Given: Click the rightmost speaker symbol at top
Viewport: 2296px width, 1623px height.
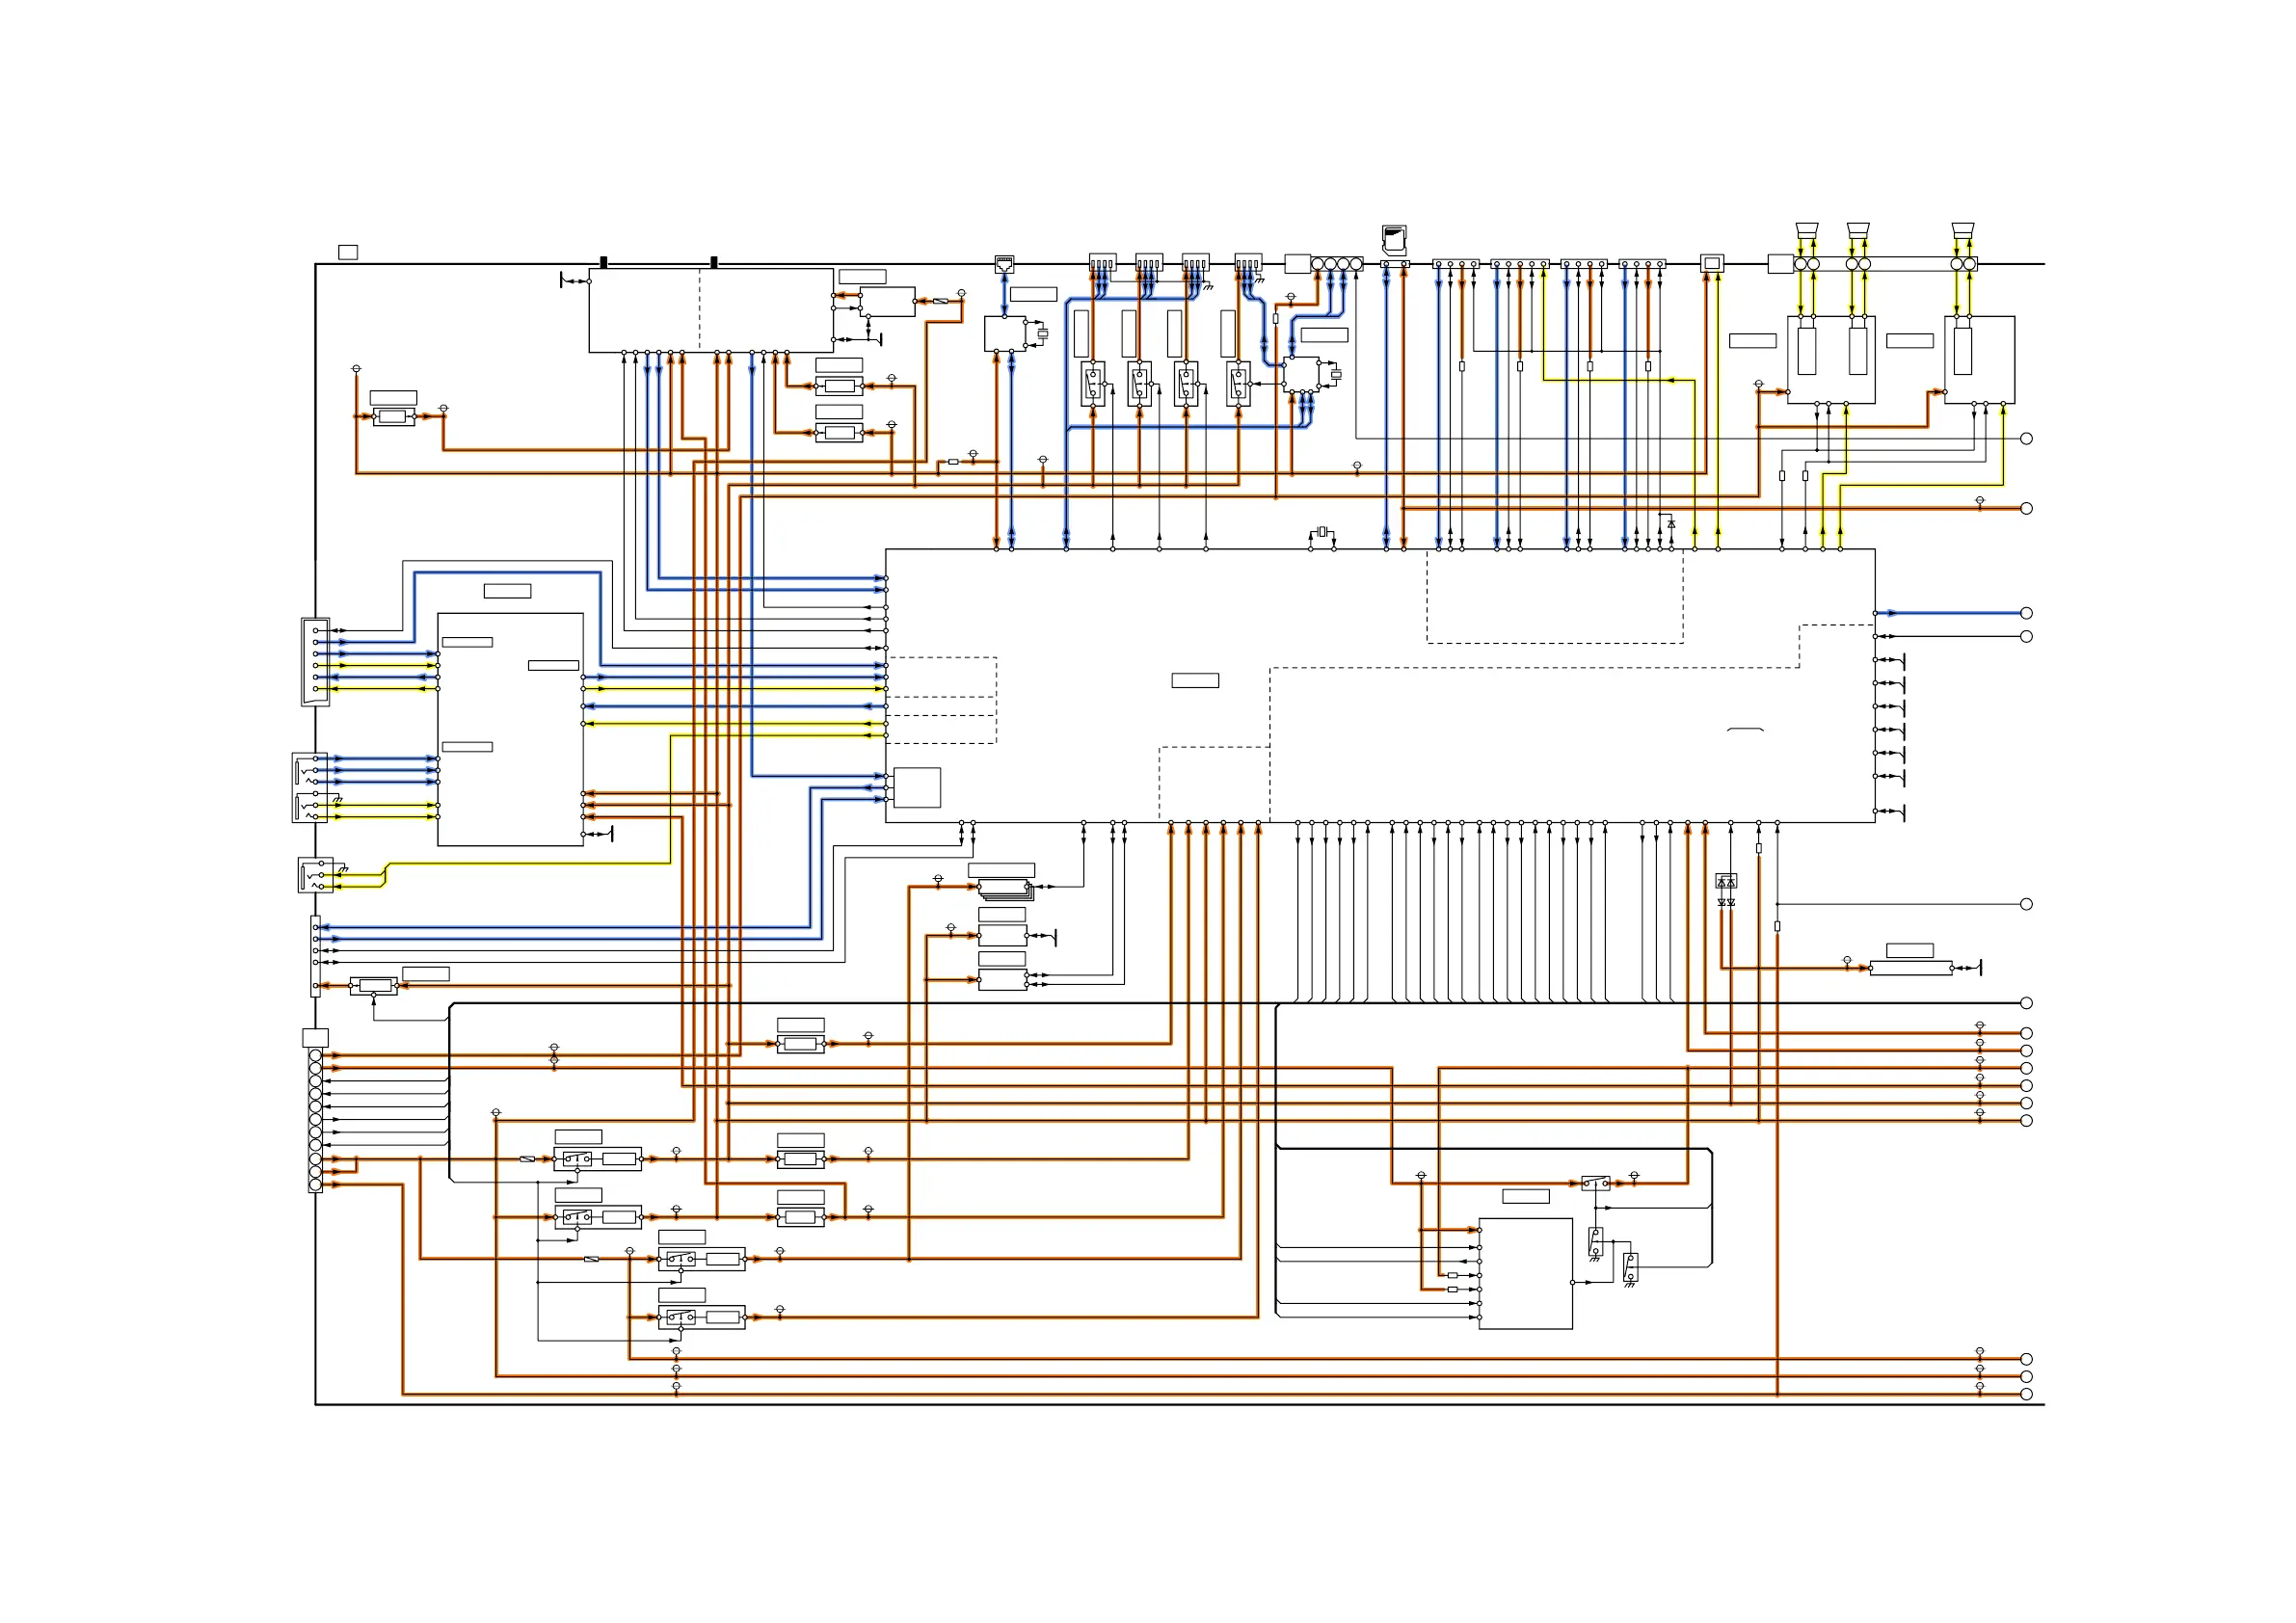Looking at the screenshot, I should coord(1963,231).
